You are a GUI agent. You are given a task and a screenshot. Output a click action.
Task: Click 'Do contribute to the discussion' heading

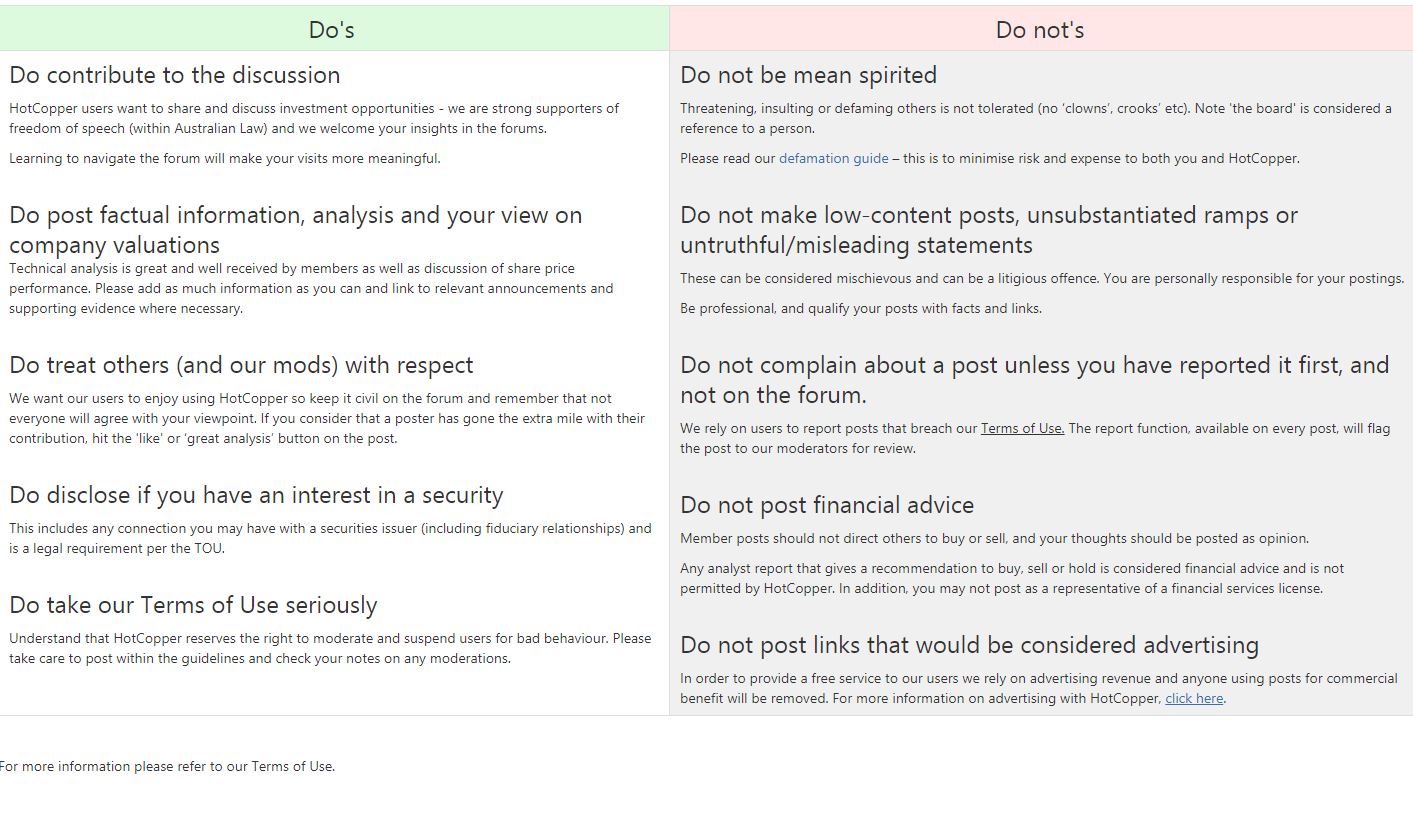pyautogui.click(x=175, y=75)
